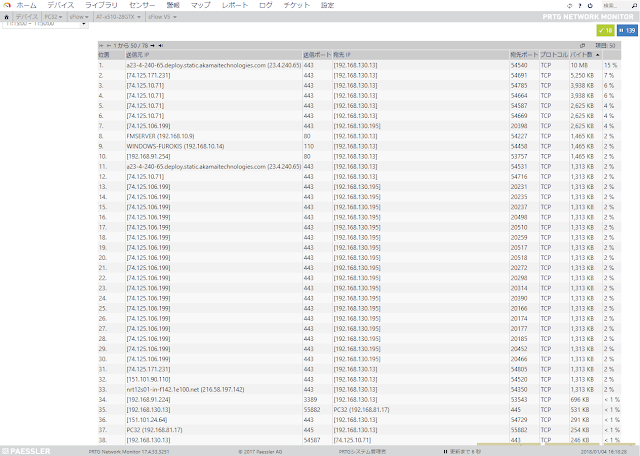Sort by 送信元 IP column header
640x456 pixels.
pos(138,55)
